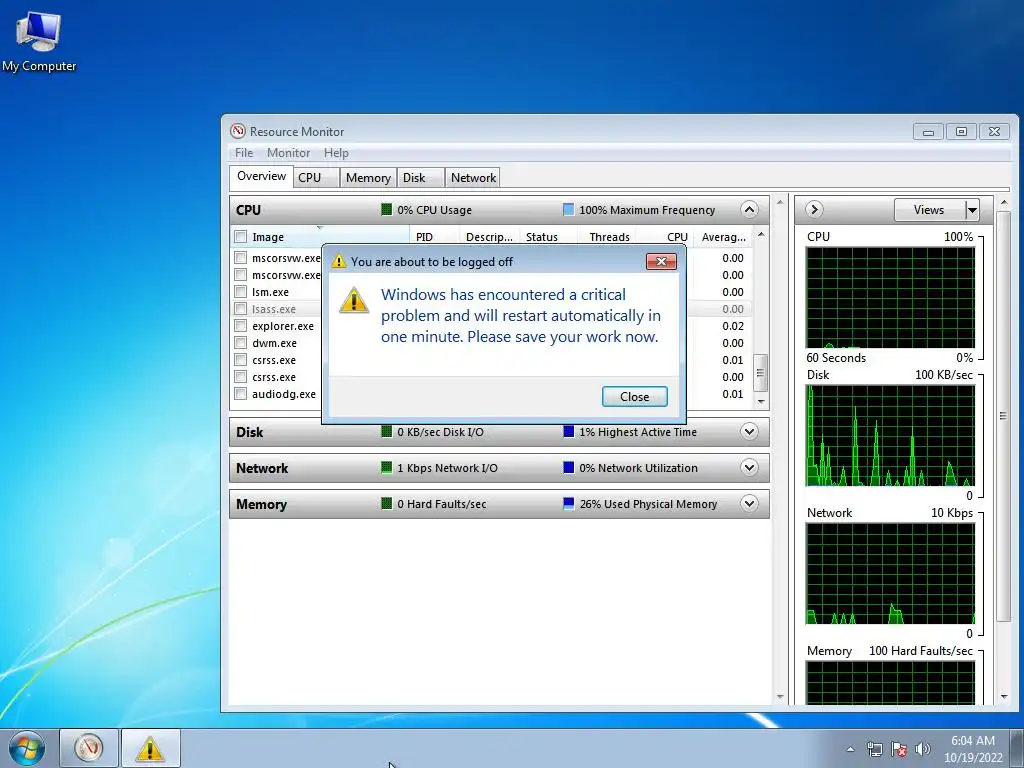Screen dimensions: 1024x768
Task: Open the File menu
Action: click(x=244, y=153)
